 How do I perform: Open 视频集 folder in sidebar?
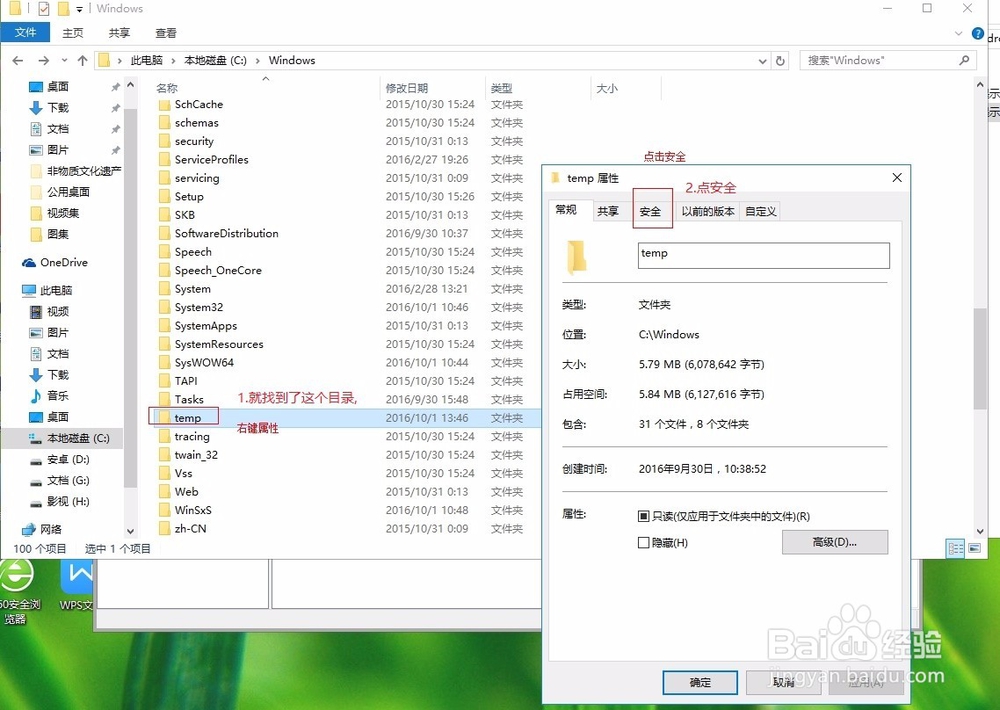55,213
